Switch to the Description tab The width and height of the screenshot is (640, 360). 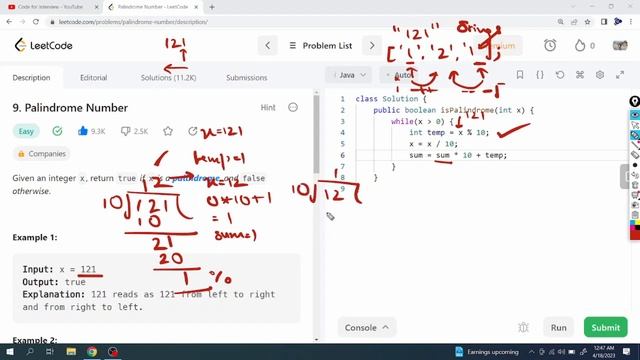[x=31, y=78]
